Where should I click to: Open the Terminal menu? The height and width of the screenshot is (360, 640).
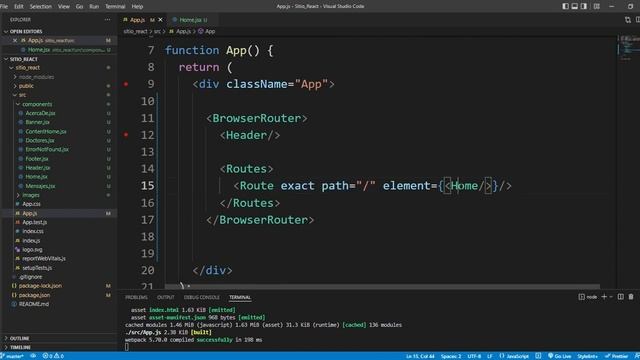[x=116, y=7]
